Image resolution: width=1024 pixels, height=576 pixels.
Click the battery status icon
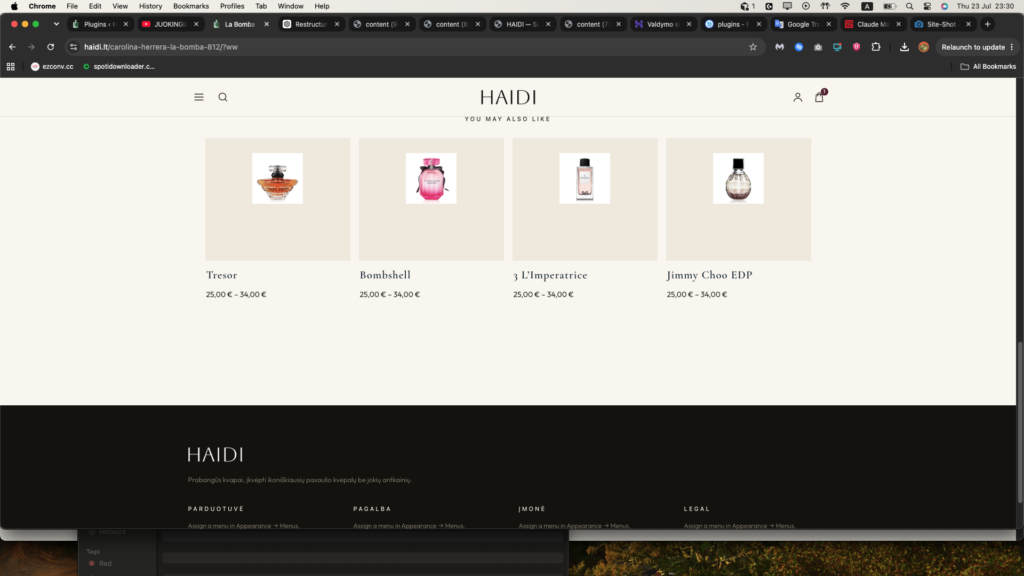(889, 6)
